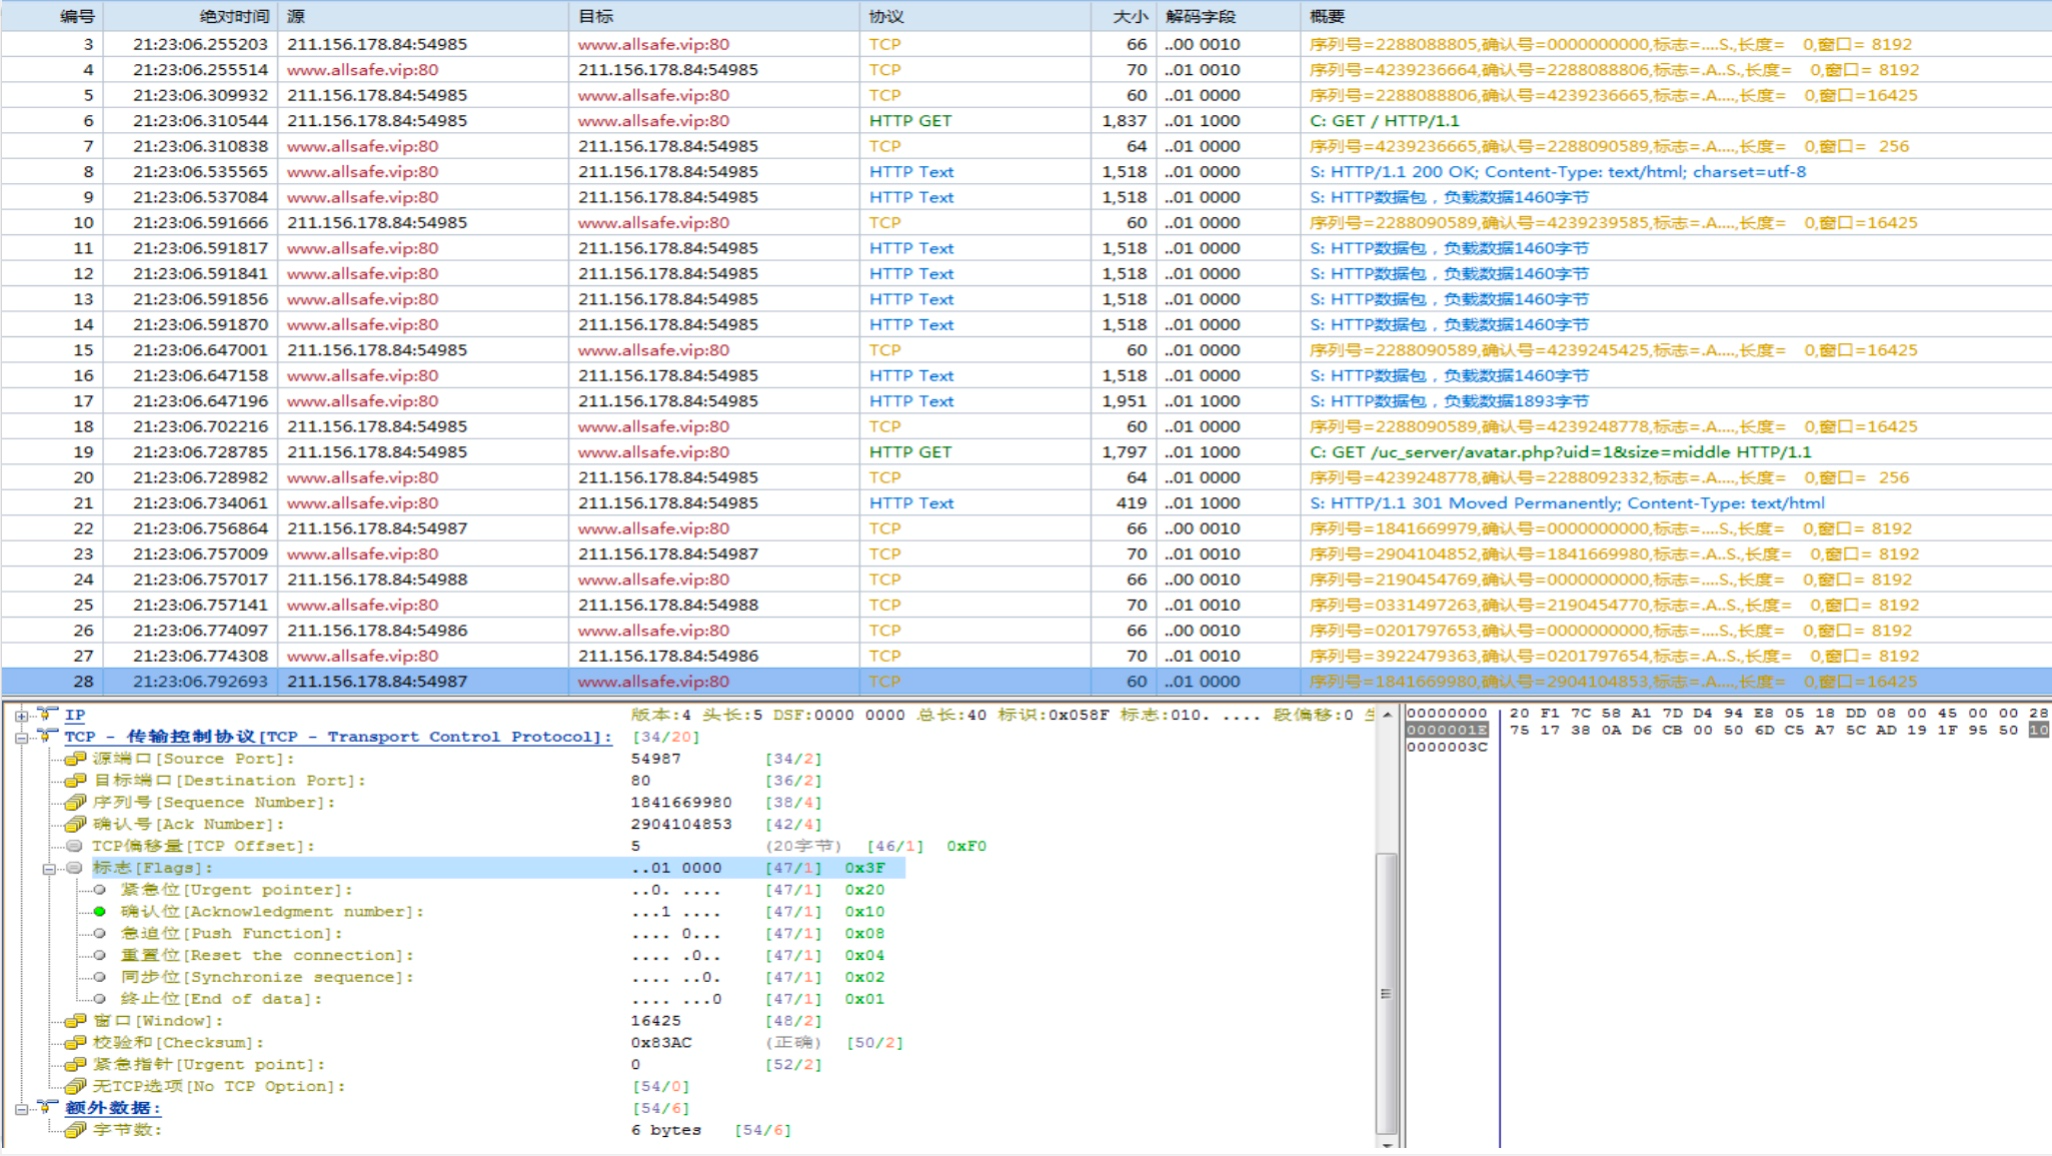The height and width of the screenshot is (1156, 2052).
Task: Select the TCP Transport Control Protocol header
Action: click(338, 737)
